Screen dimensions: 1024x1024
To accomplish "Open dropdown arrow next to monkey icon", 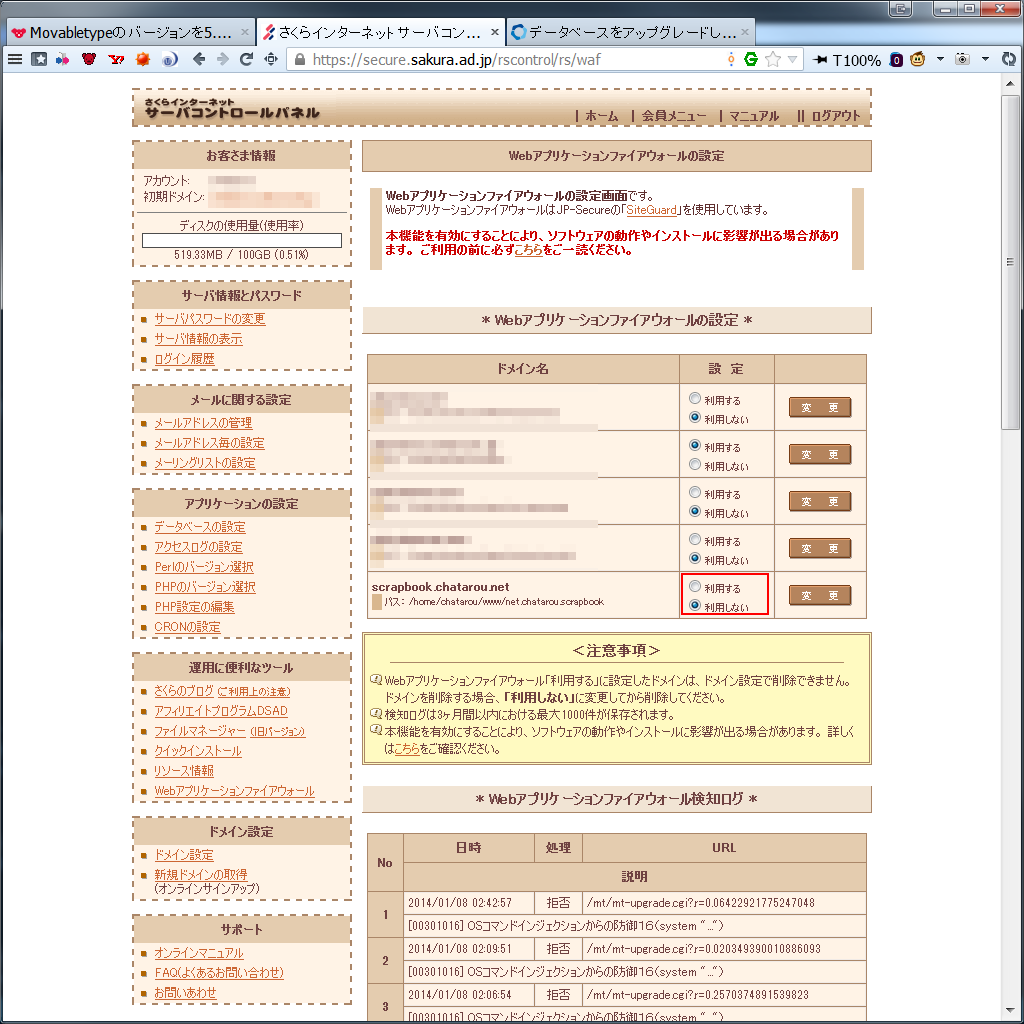I will point(940,59).
